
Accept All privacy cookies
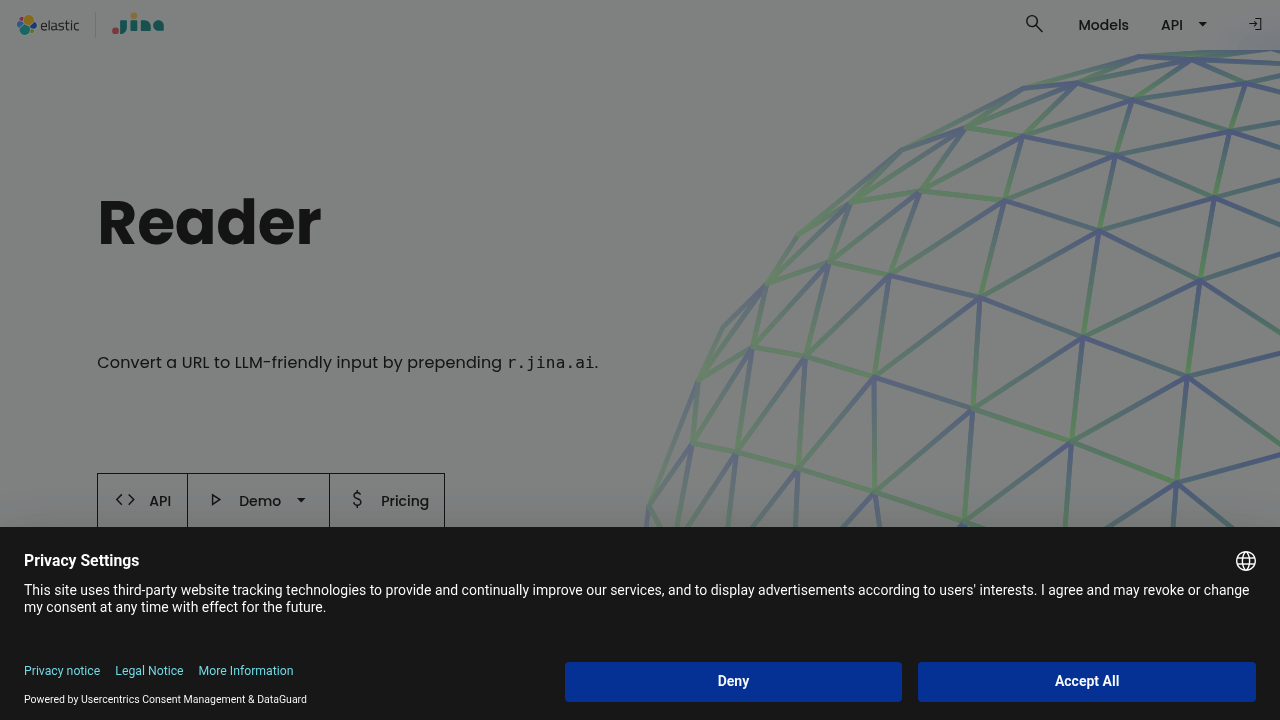coord(1087,682)
